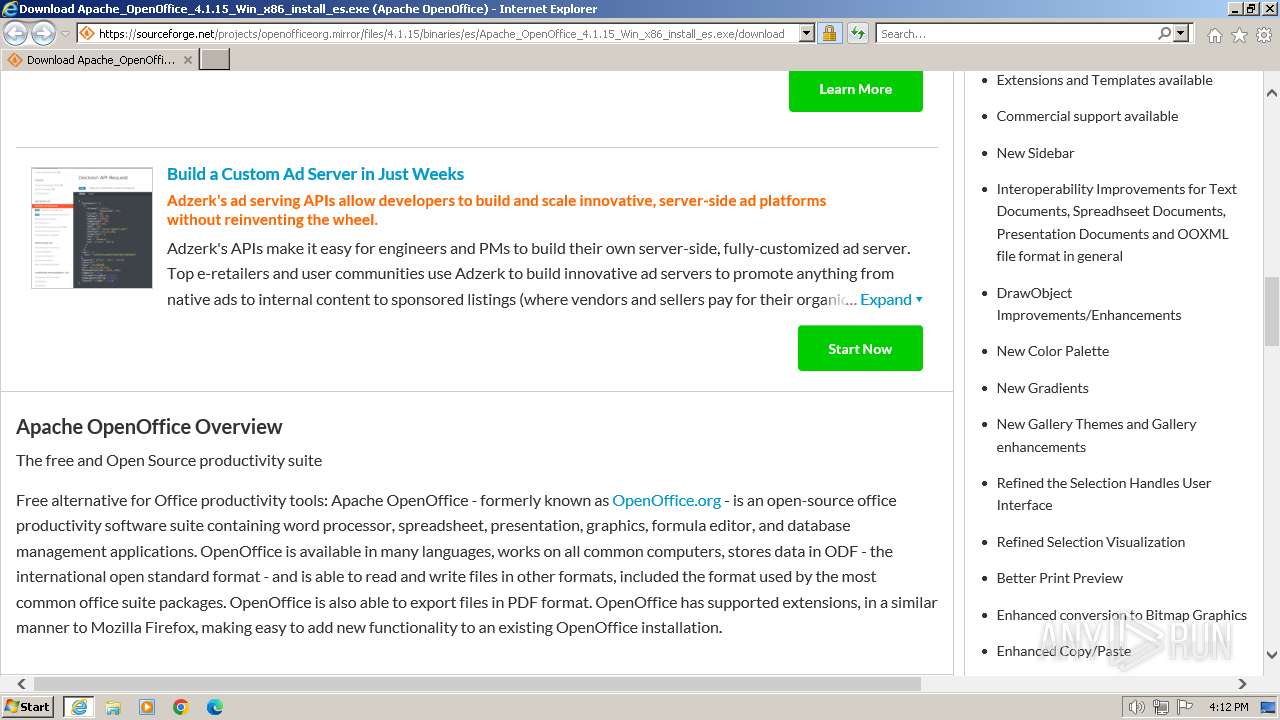The height and width of the screenshot is (720, 1280).
Task: Click the horizontal scrollbar thumb
Action: [x=477, y=684]
